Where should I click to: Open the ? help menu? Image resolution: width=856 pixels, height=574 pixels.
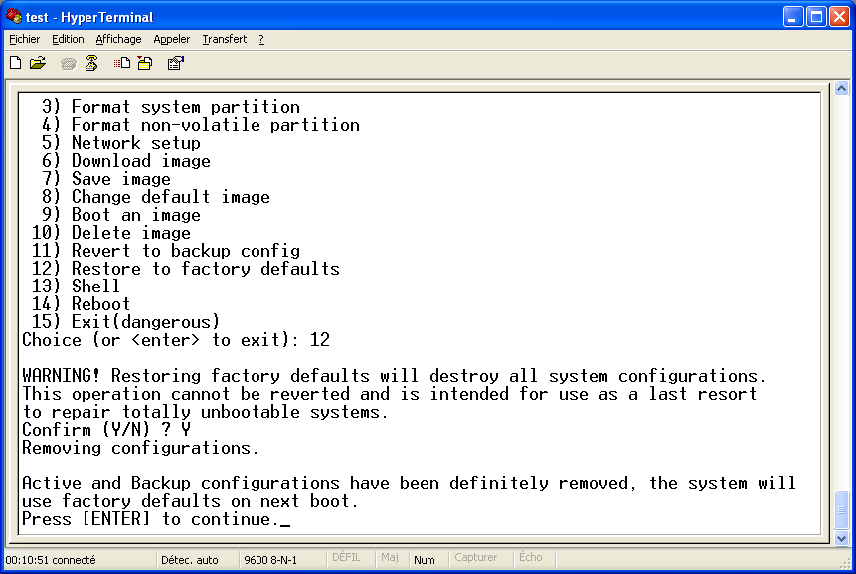(261, 39)
